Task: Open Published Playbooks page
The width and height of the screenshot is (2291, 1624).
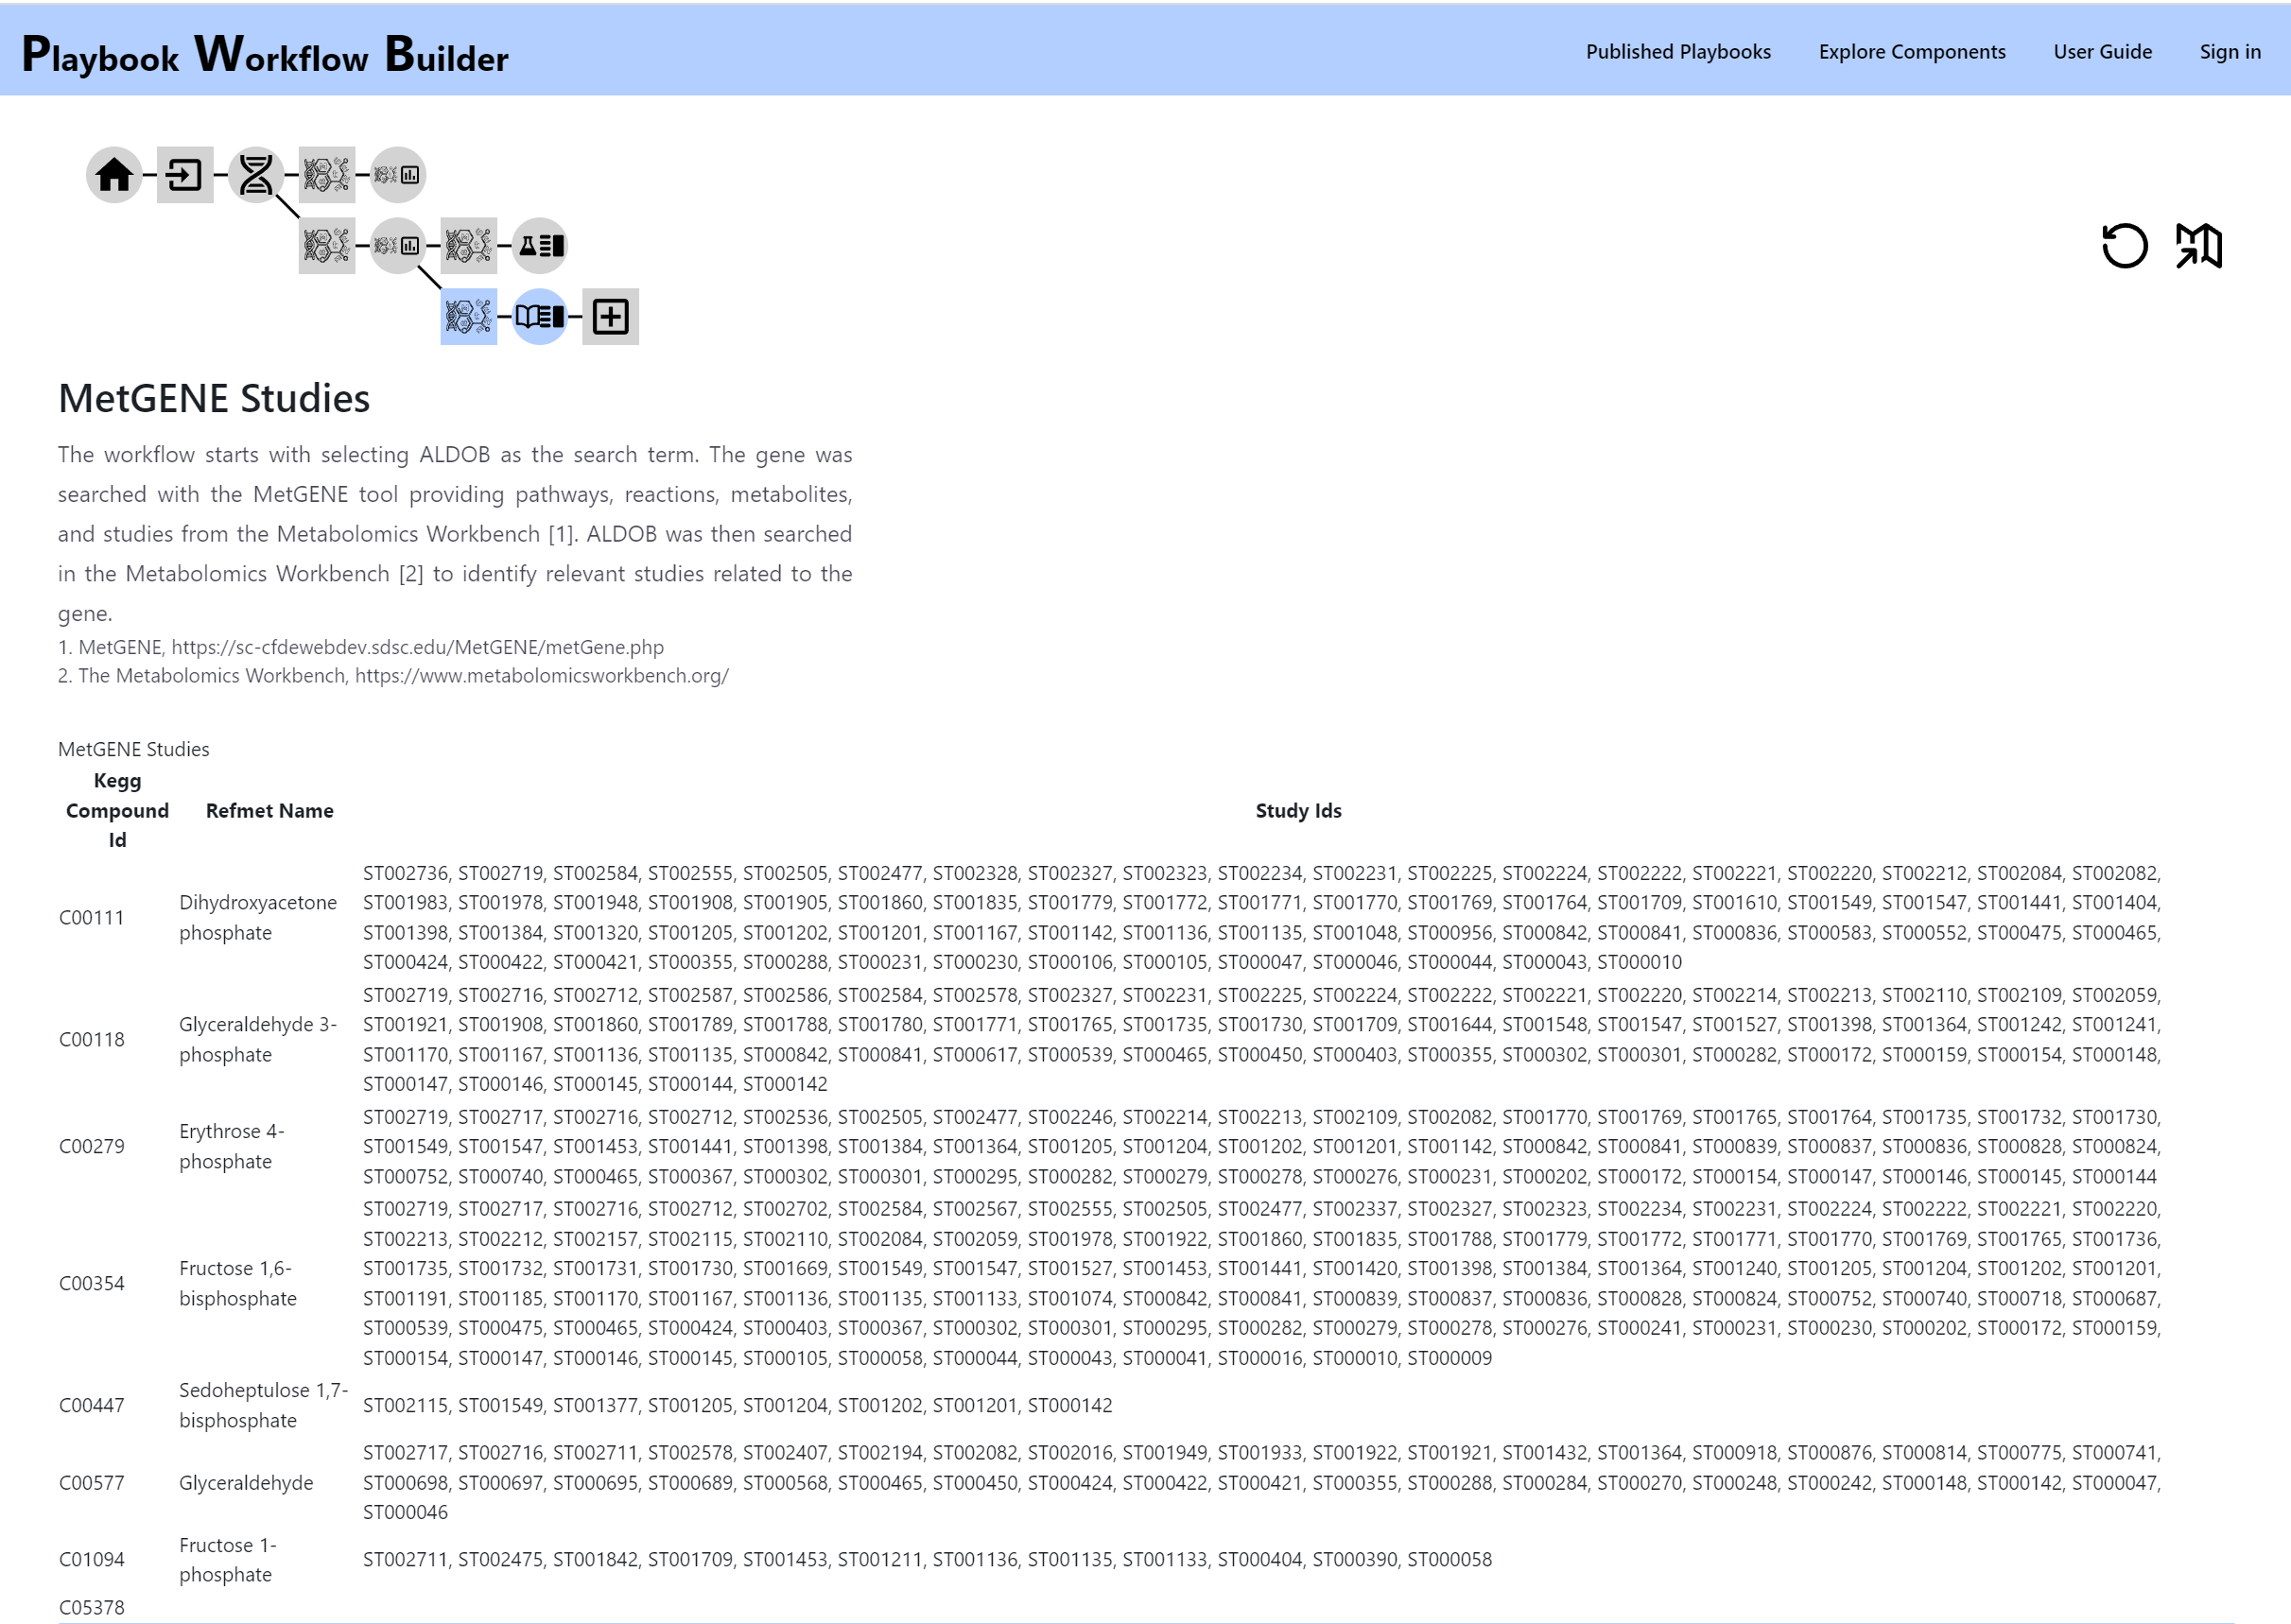Action: tap(1678, 52)
